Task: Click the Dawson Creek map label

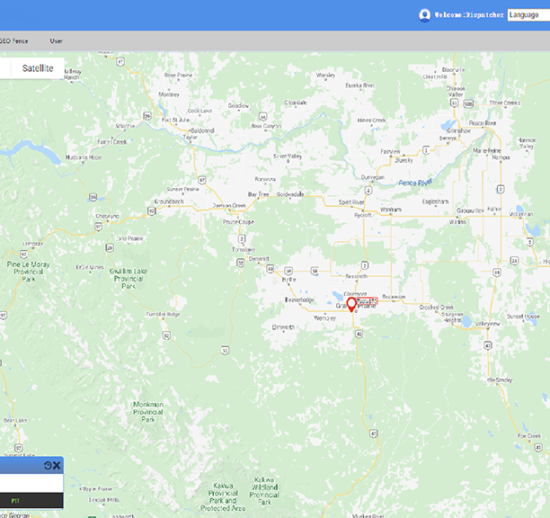Action: [229, 206]
